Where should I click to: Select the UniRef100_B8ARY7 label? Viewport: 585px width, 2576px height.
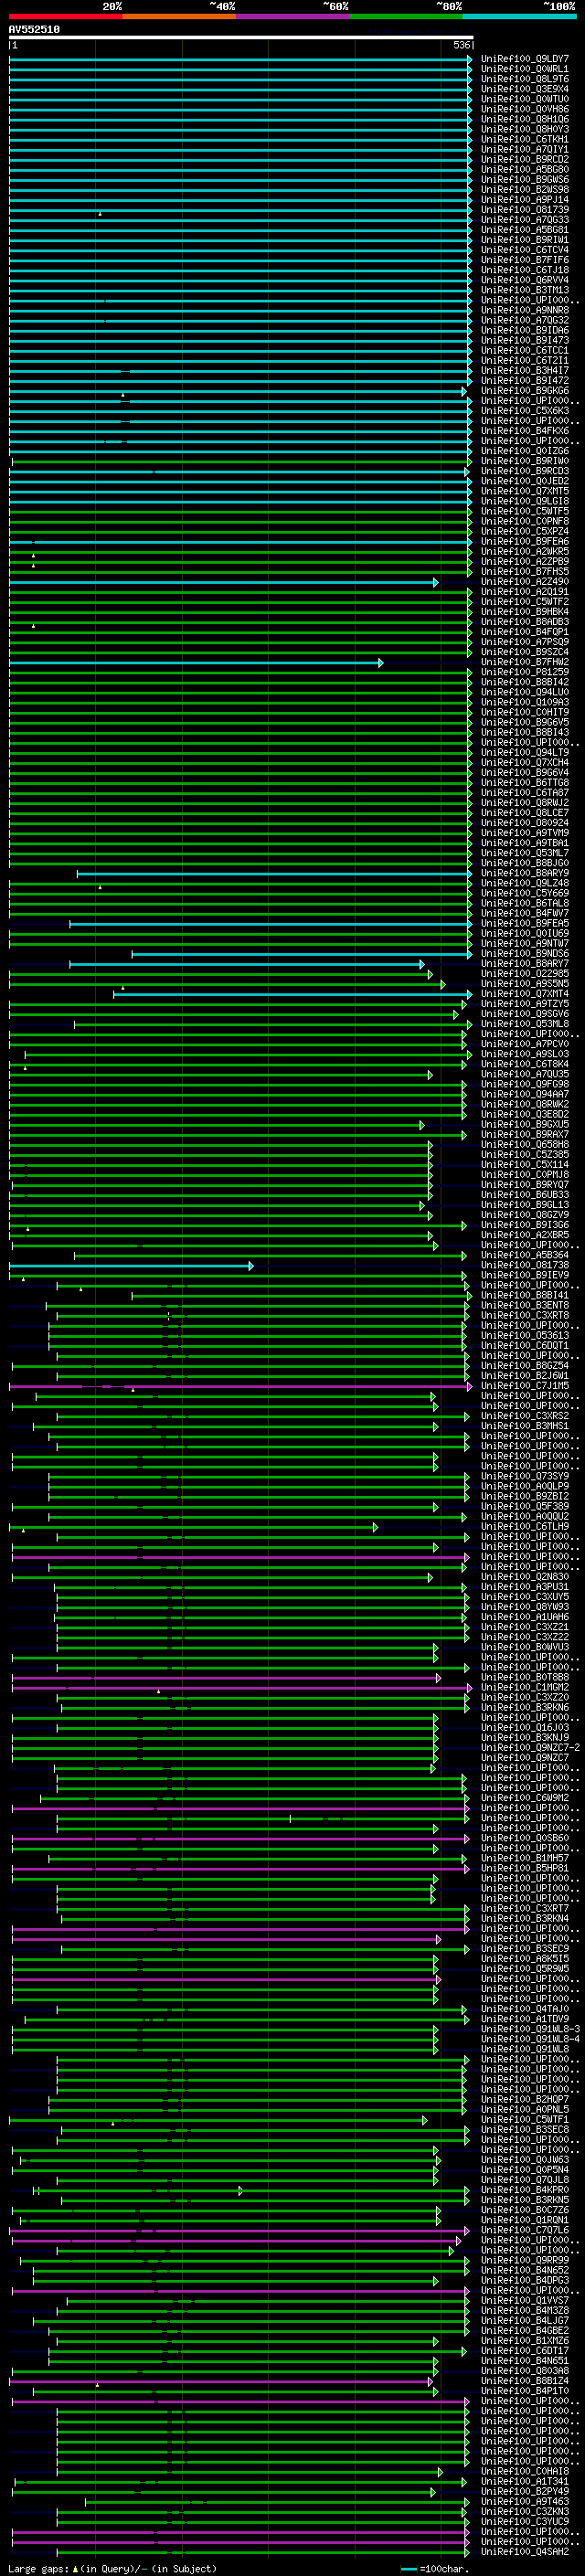[x=525, y=963]
